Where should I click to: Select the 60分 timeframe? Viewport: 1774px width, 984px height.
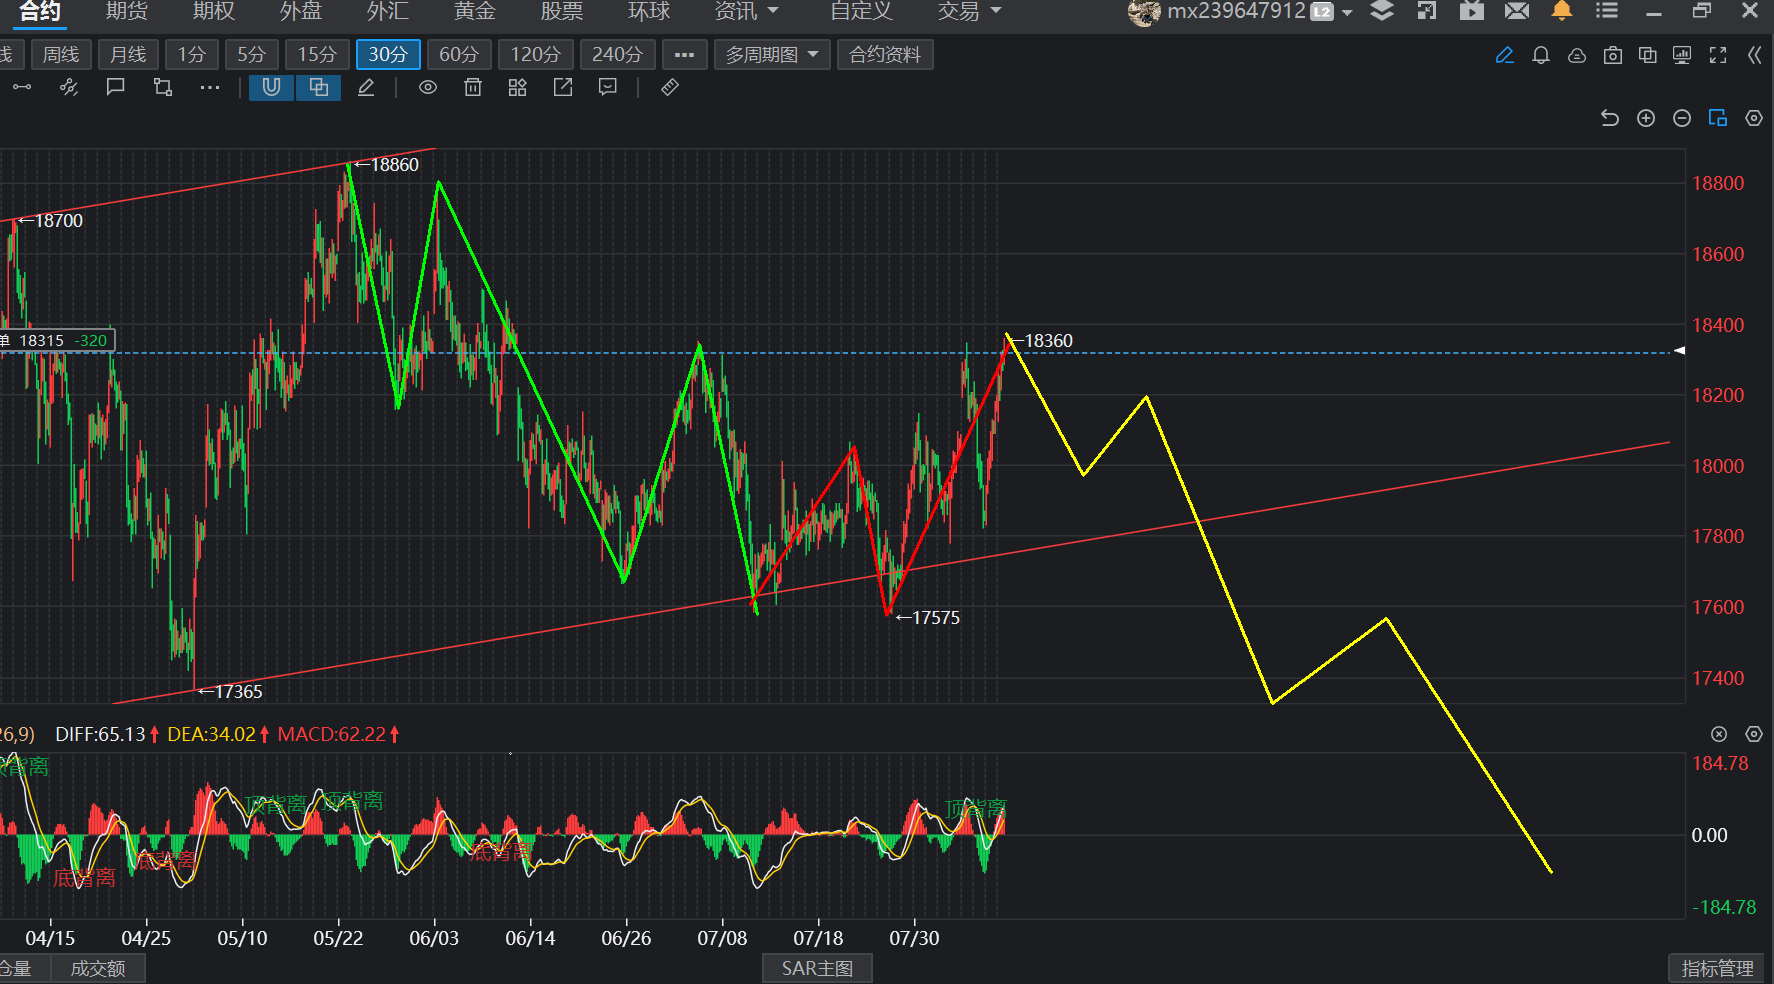click(x=459, y=54)
